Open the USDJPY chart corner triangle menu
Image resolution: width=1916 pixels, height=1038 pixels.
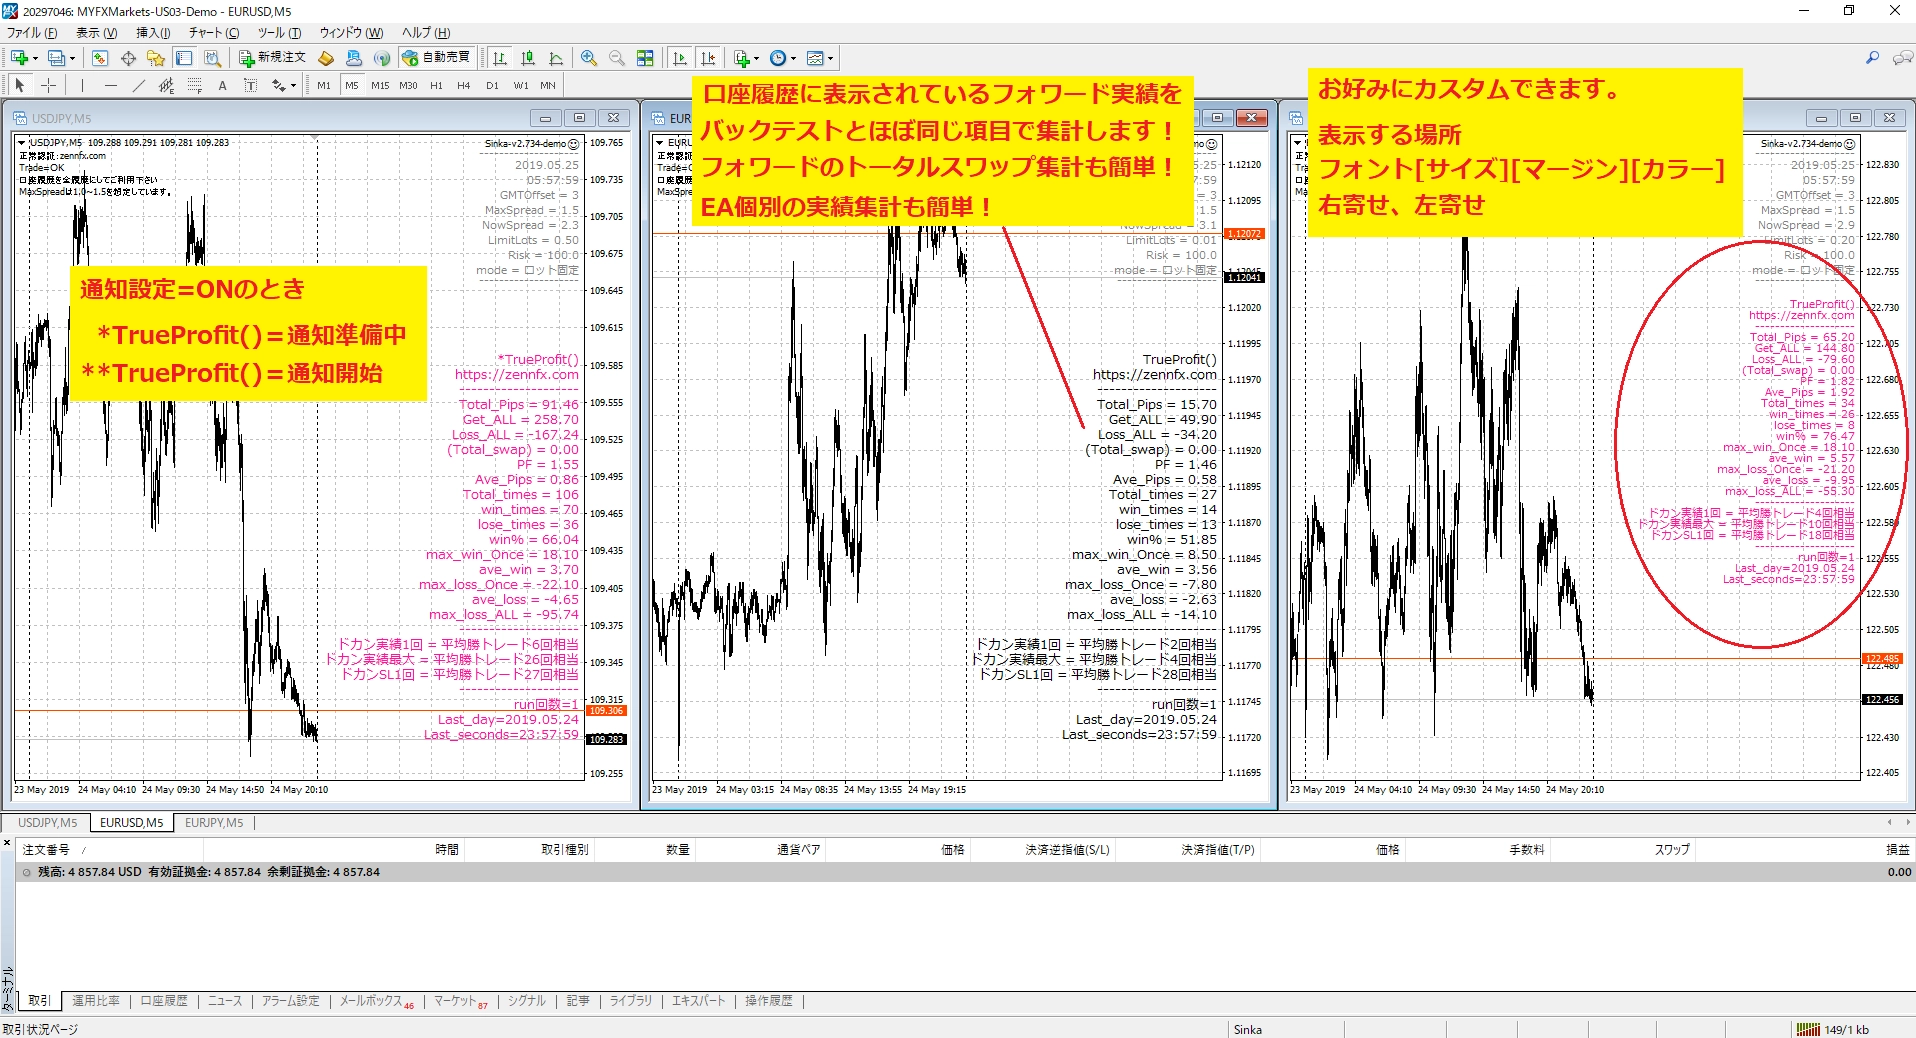(x=21, y=143)
